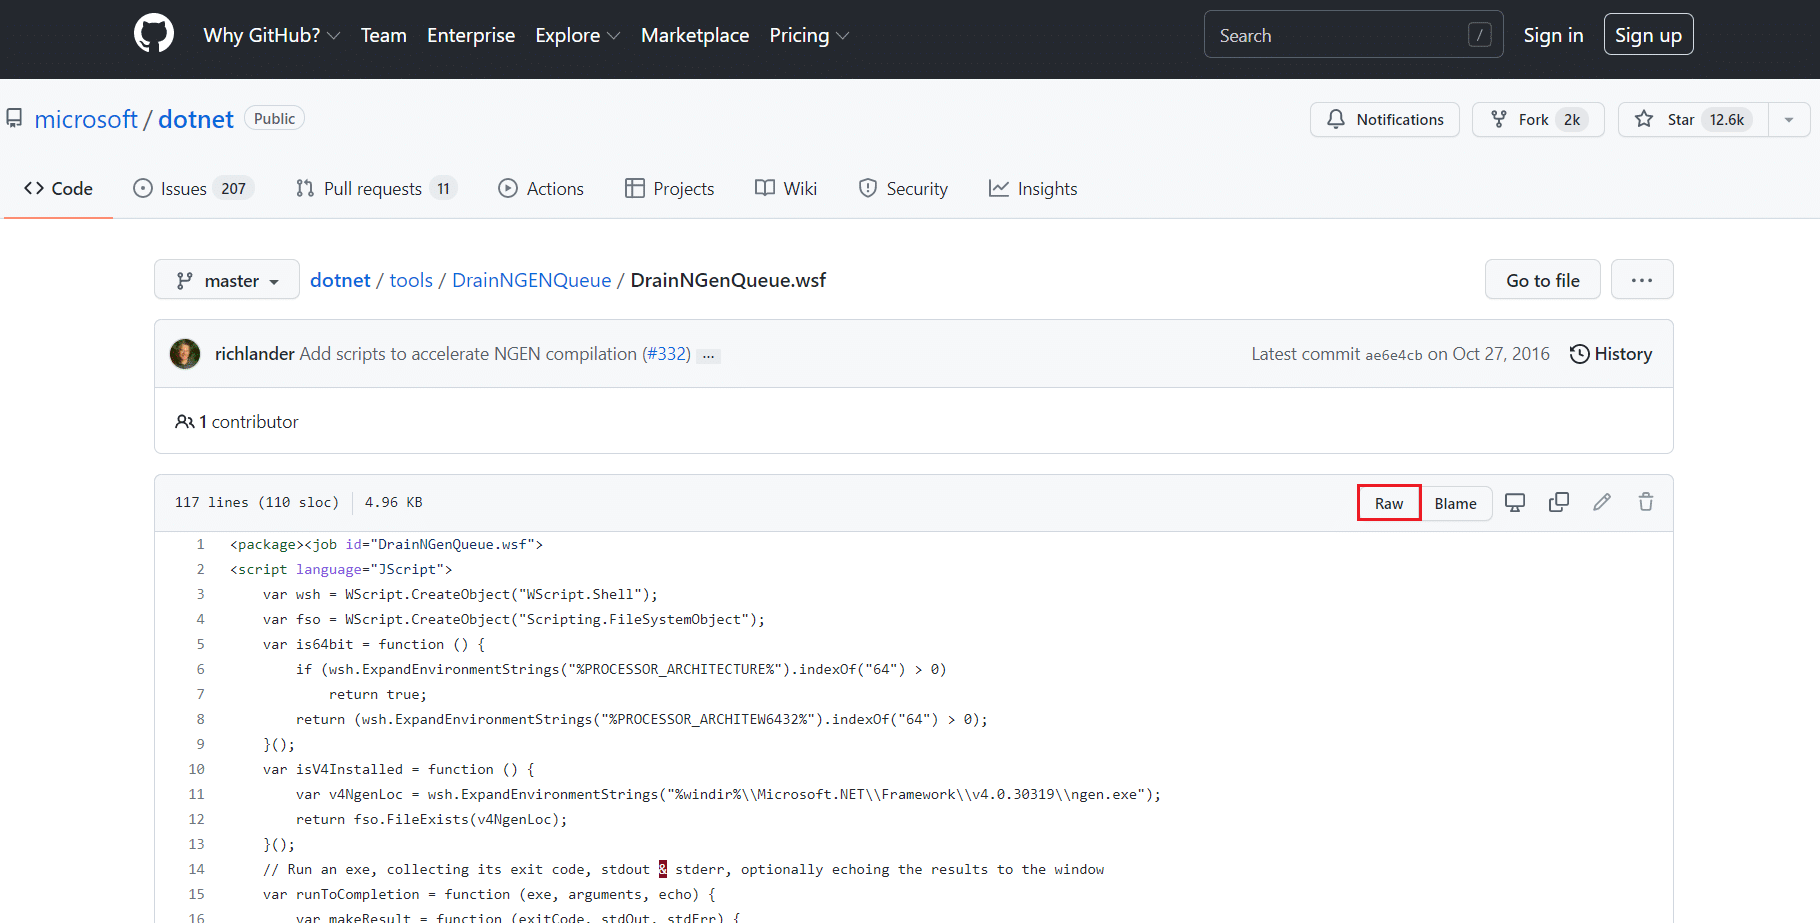Open the star lists dropdown arrow

pos(1789,120)
